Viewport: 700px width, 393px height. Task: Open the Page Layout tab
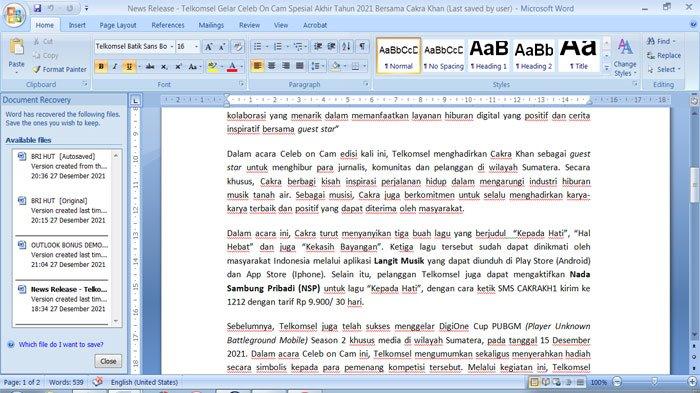click(118, 25)
